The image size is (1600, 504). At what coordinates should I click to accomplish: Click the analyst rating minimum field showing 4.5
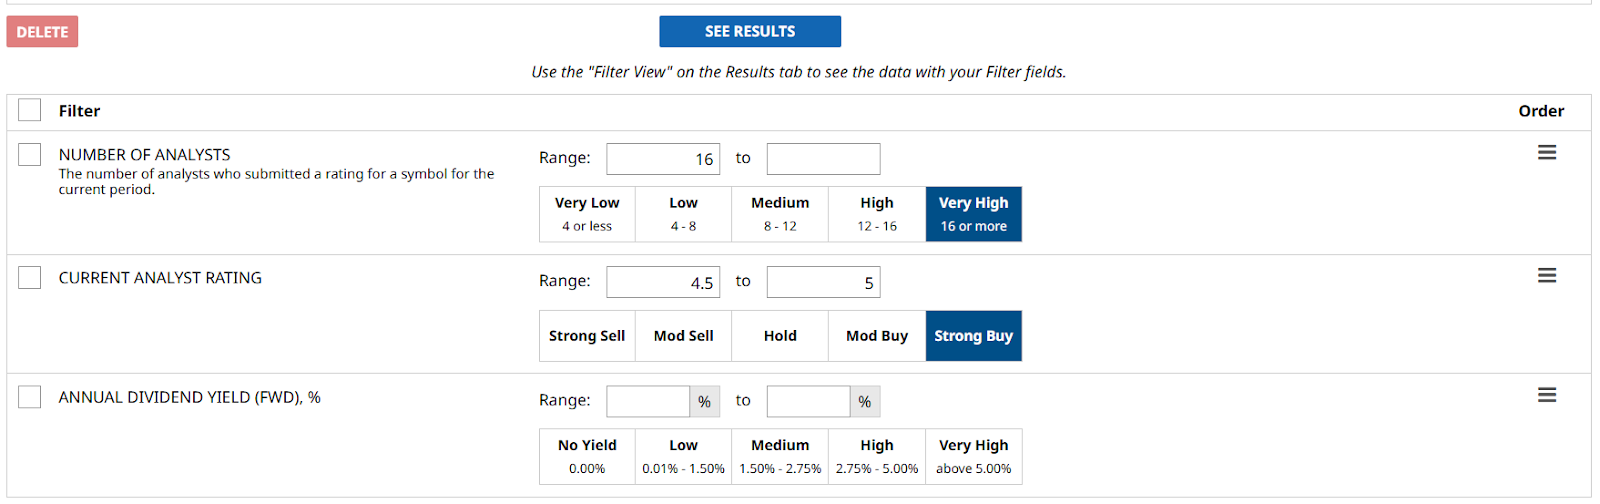pyautogui.click(x=663, y=282)
